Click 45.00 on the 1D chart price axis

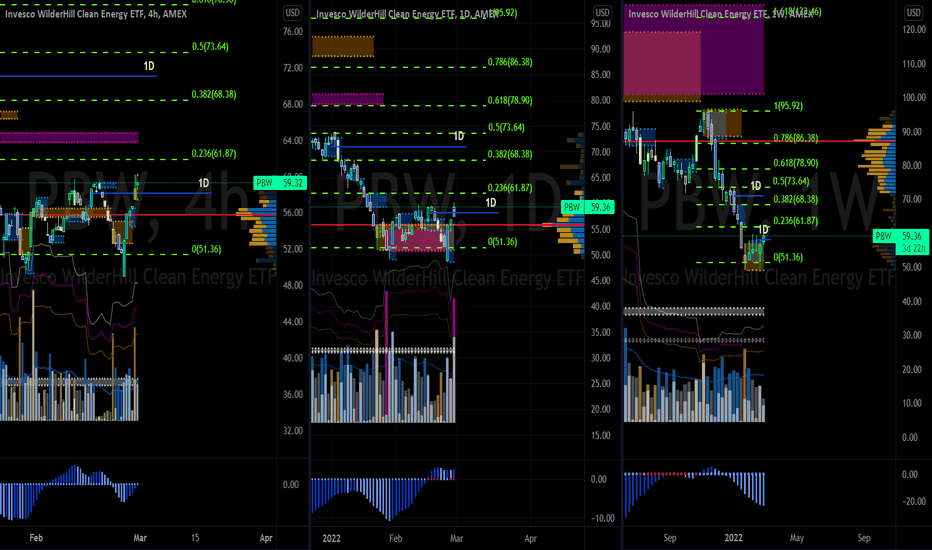[601, 281]
